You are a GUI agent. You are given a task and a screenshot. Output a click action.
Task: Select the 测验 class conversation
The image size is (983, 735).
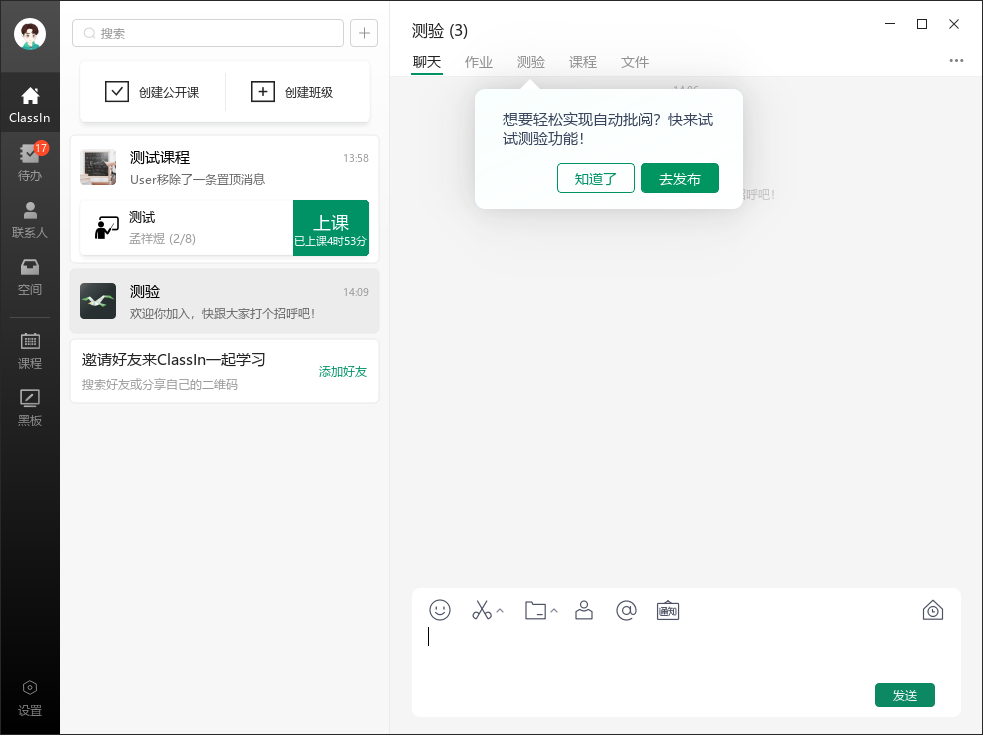click(224, 301)
